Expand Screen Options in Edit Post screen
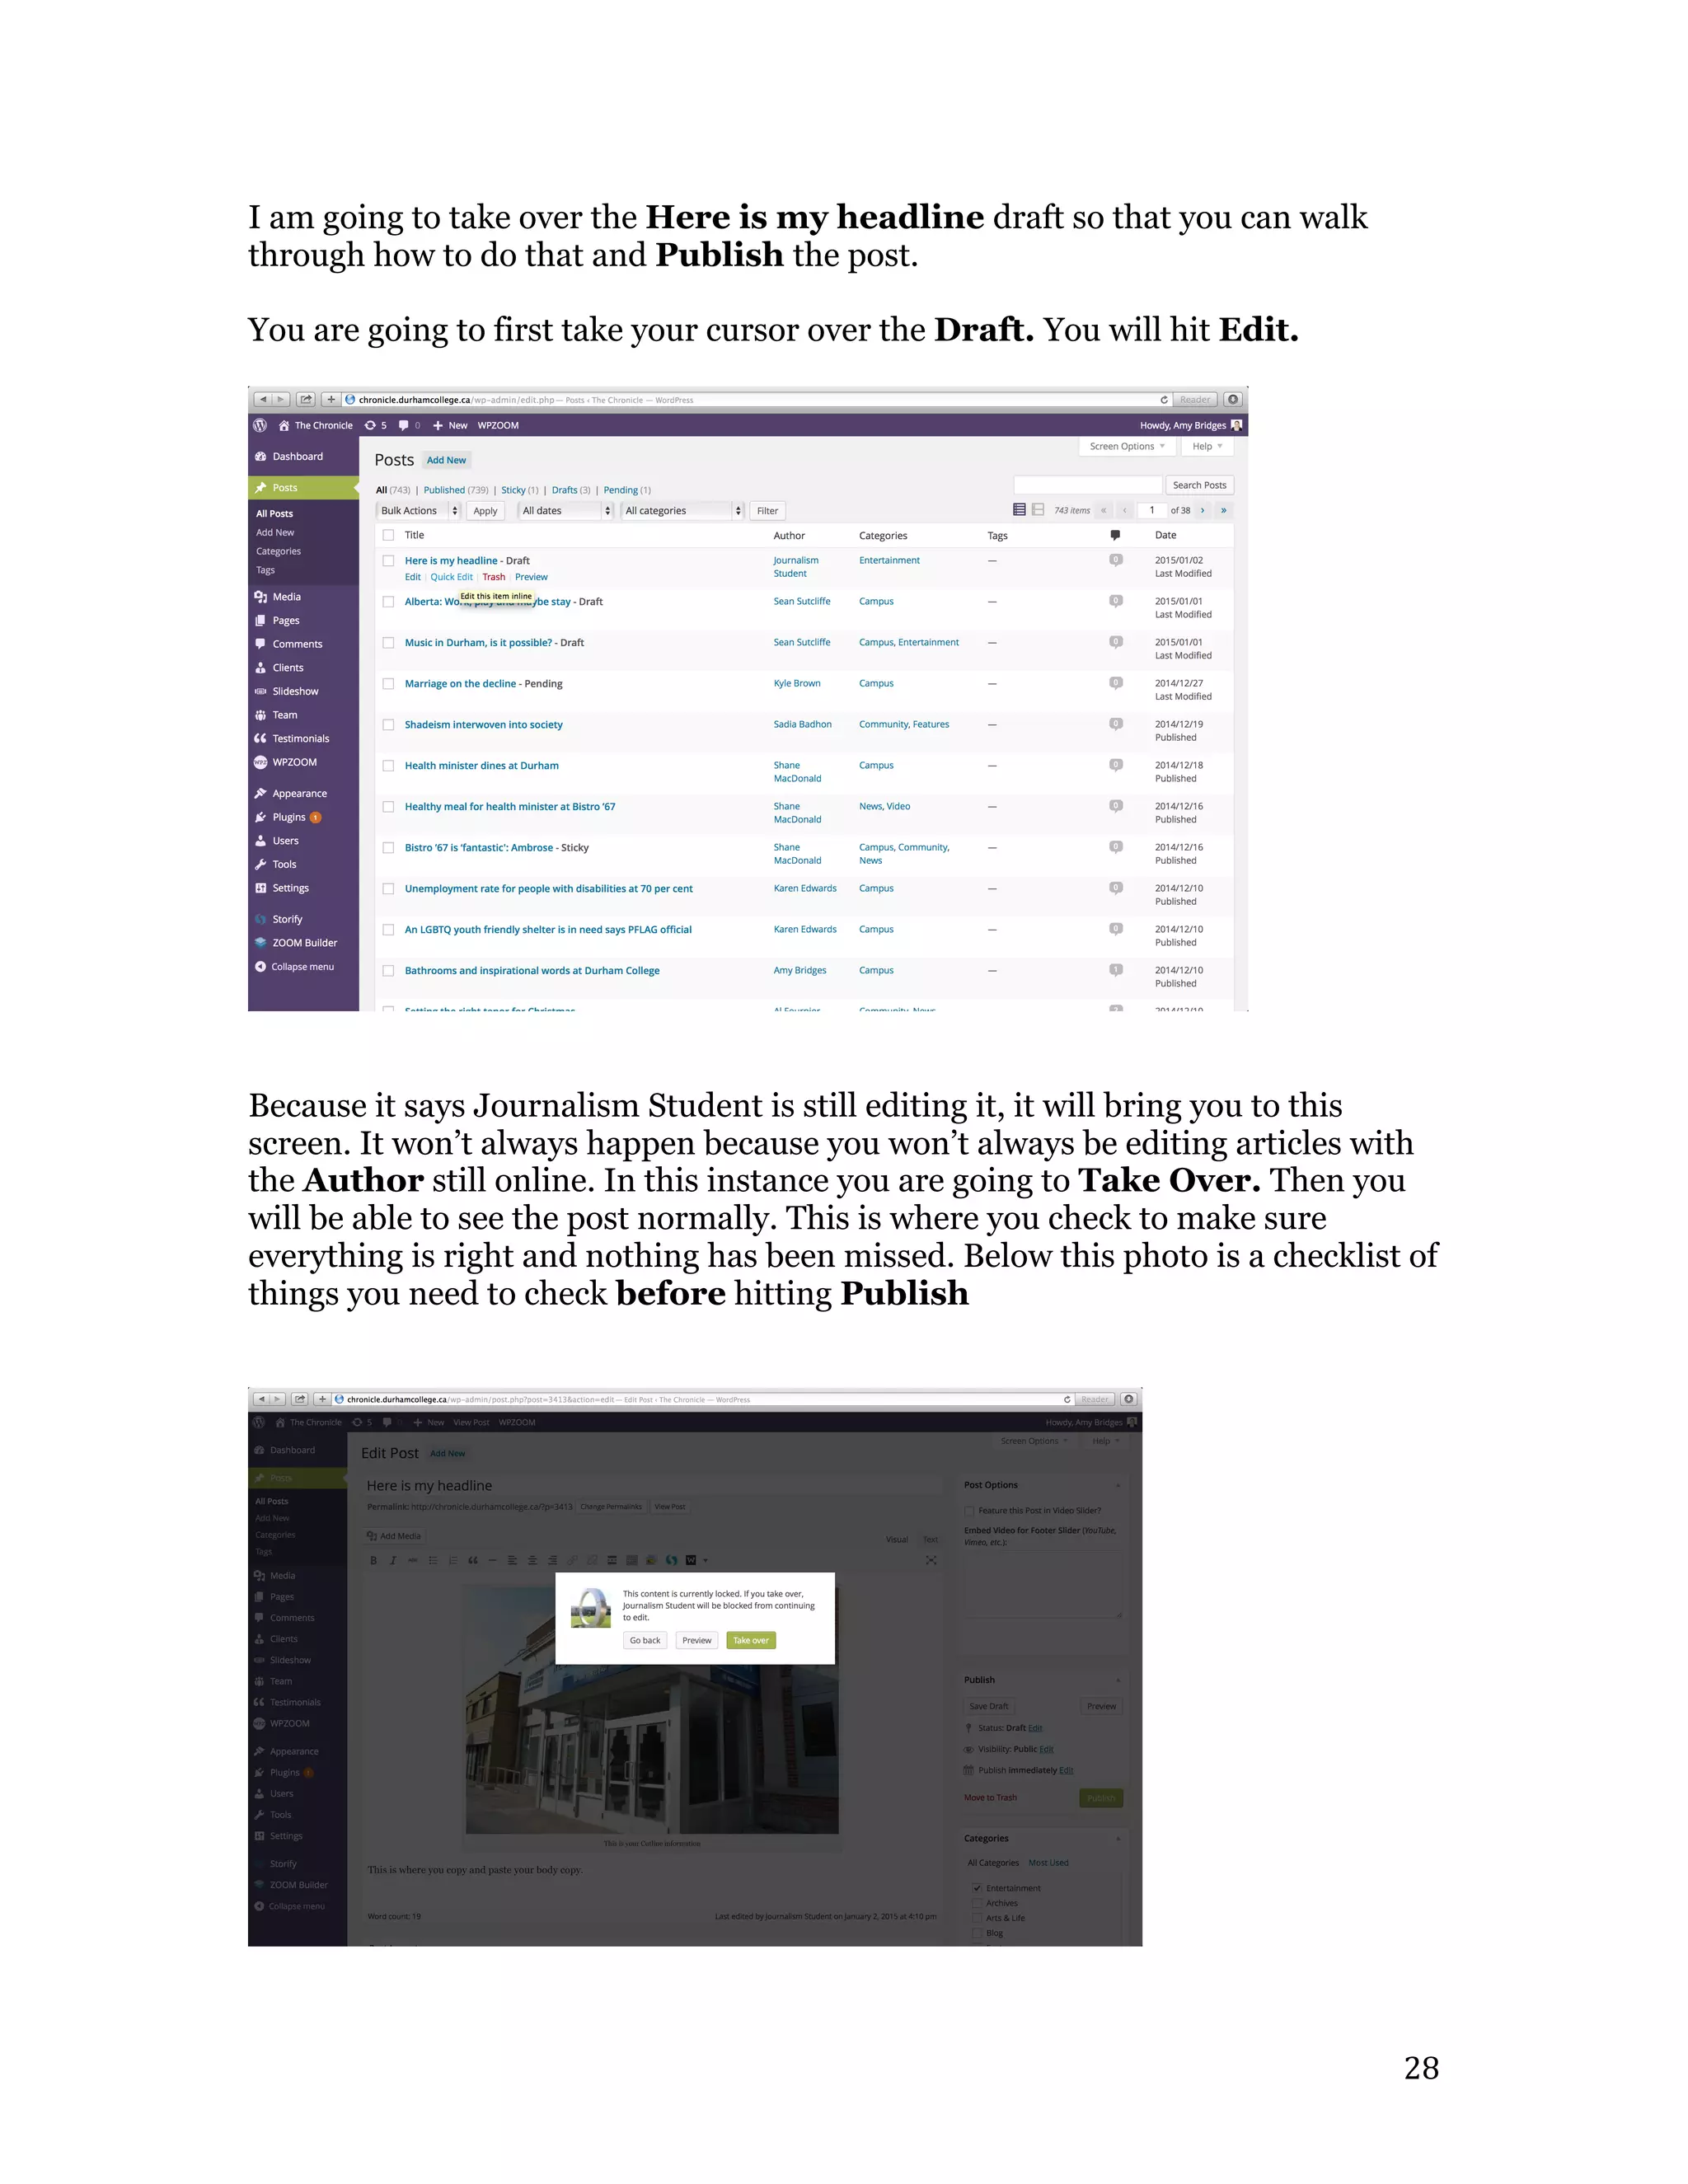1688x2184 pixels. pos(1034,1441)
